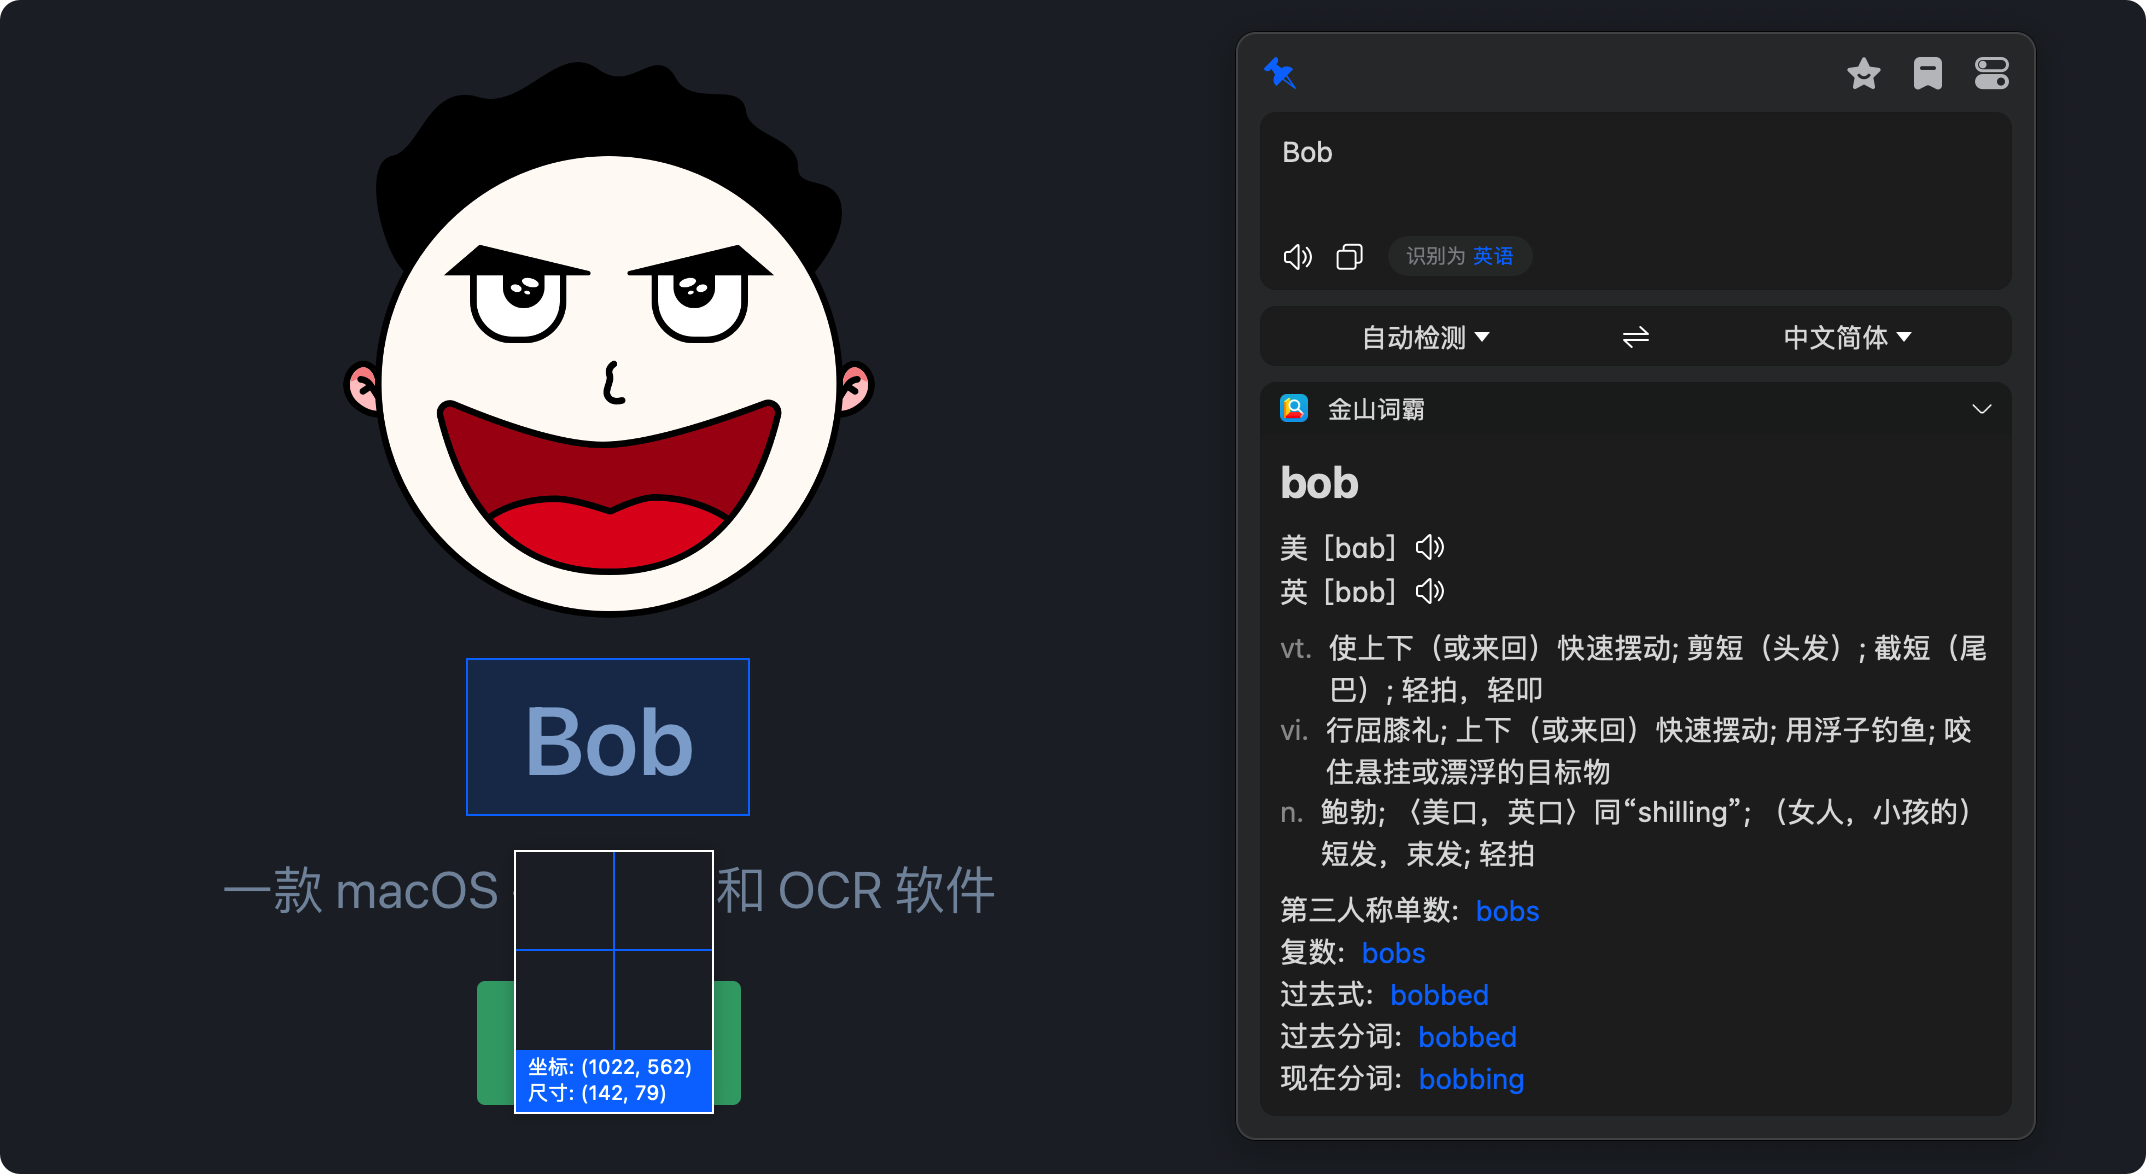The image size is (2146, 1174).
Task: Click the 金山词霸 dictionary service icon
Action: [x=1293, y=409]
